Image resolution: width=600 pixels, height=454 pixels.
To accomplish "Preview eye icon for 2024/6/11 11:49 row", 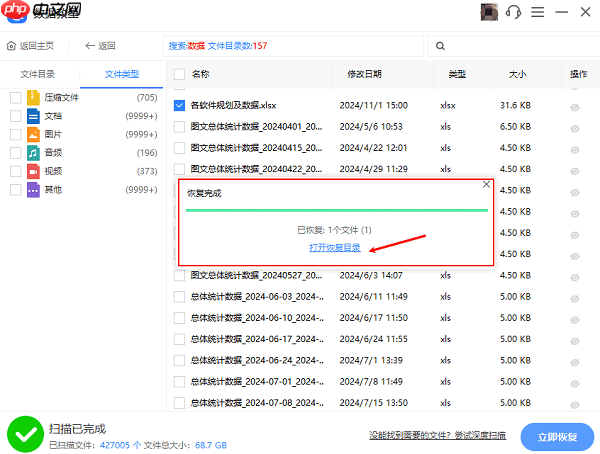I will coord(575,299).
